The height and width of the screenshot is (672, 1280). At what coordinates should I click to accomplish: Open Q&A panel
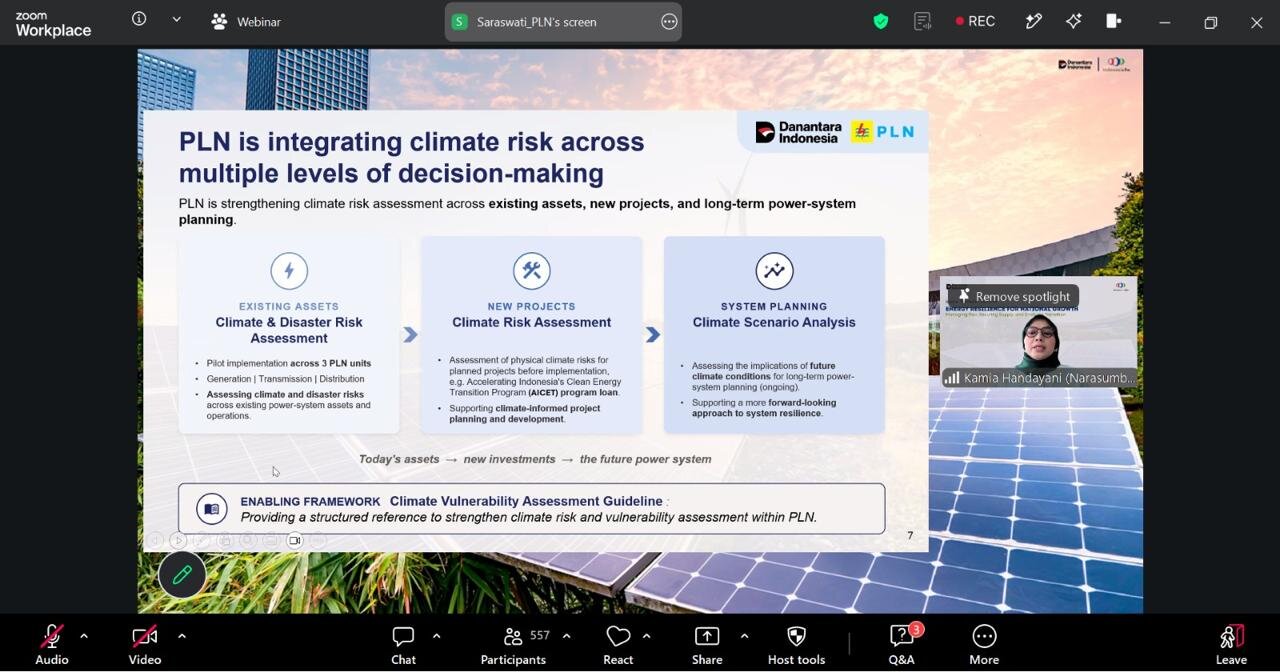902,645
